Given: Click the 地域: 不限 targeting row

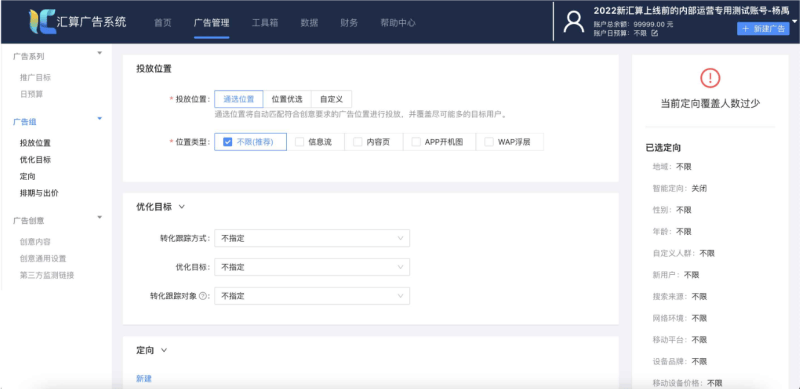Looking at the screenshot, I should (x=672, y=166).
